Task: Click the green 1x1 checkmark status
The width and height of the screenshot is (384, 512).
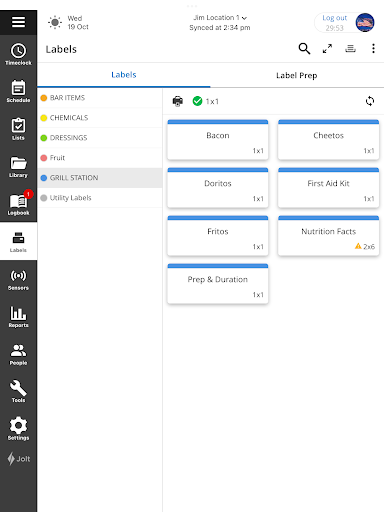Action: coord(206,101)
